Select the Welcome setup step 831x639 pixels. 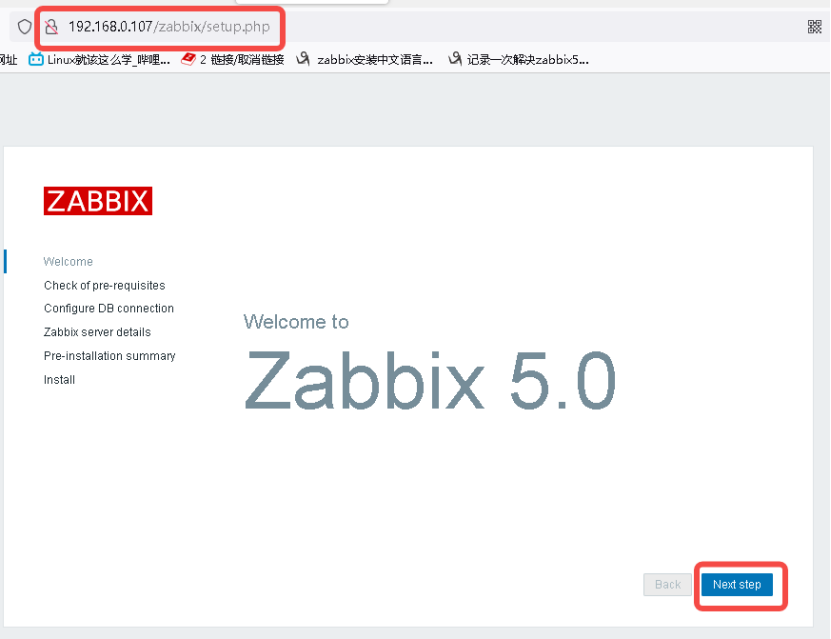point(68,262)
